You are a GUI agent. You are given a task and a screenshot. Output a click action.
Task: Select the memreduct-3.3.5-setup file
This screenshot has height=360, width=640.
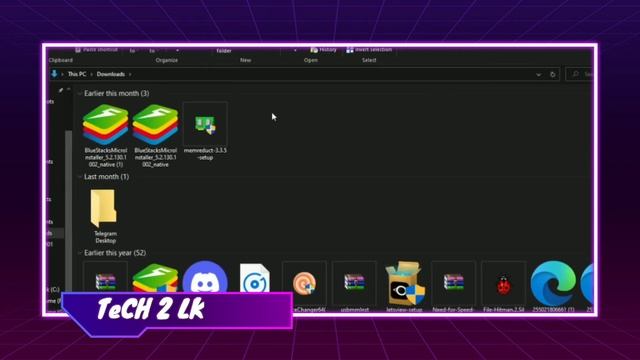point(205,131)
